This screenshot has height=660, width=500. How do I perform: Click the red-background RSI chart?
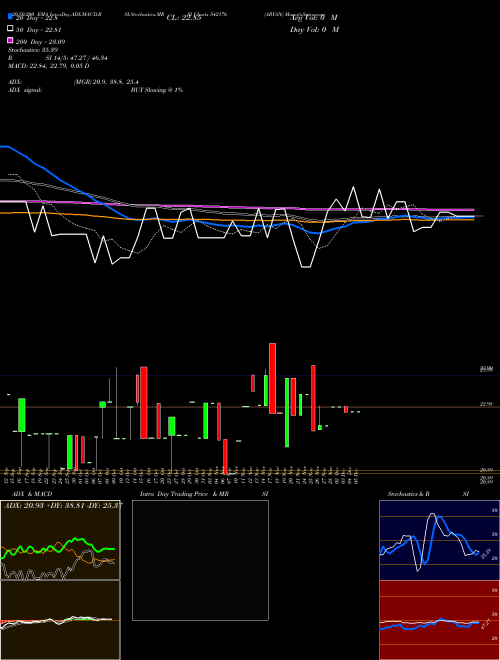tap(439, 620)
